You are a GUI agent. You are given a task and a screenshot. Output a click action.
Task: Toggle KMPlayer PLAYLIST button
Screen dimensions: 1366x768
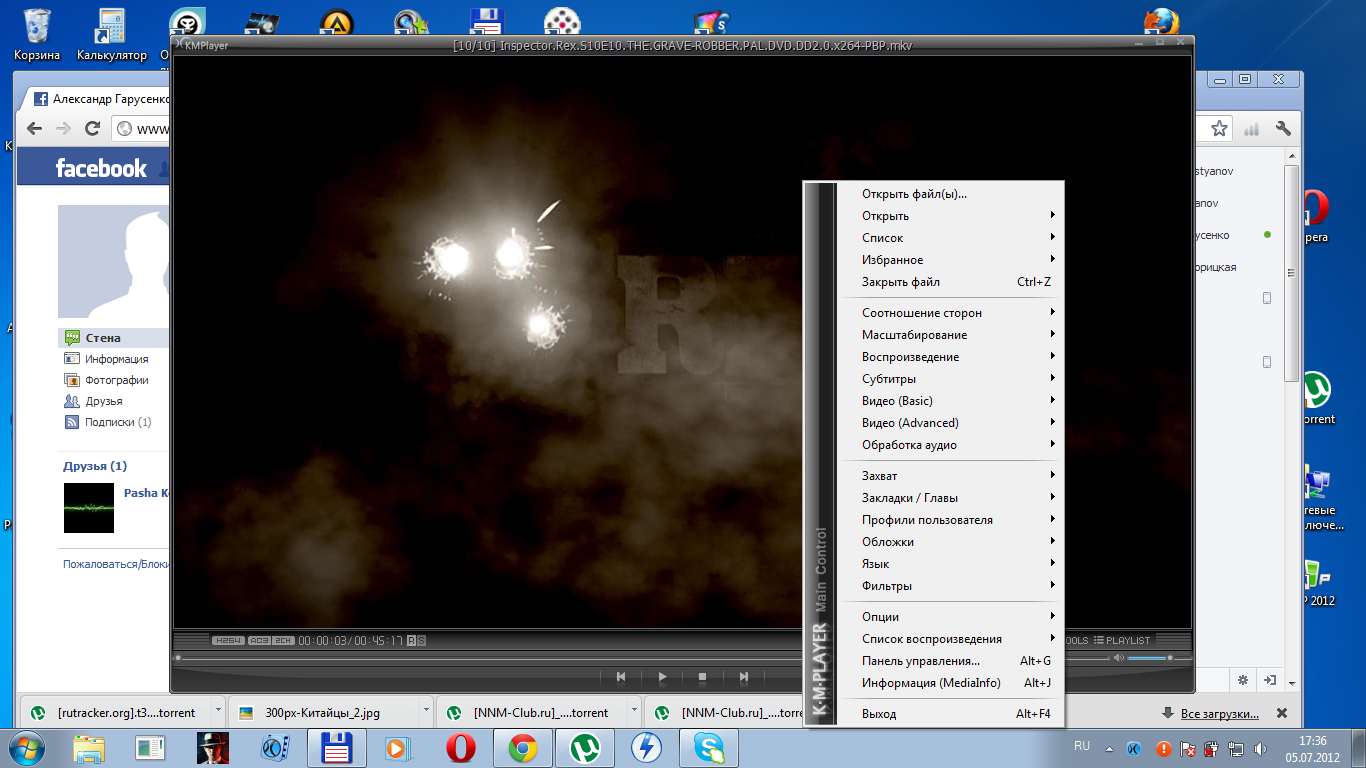coord(1122,640)
